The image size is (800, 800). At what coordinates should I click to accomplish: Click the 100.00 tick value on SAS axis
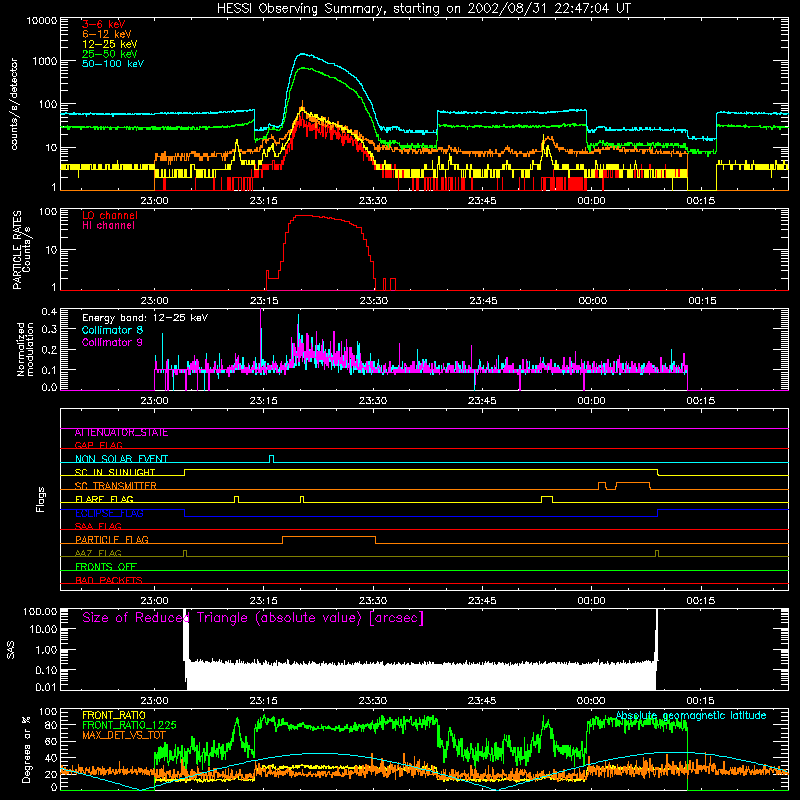(x=40, y=612)
